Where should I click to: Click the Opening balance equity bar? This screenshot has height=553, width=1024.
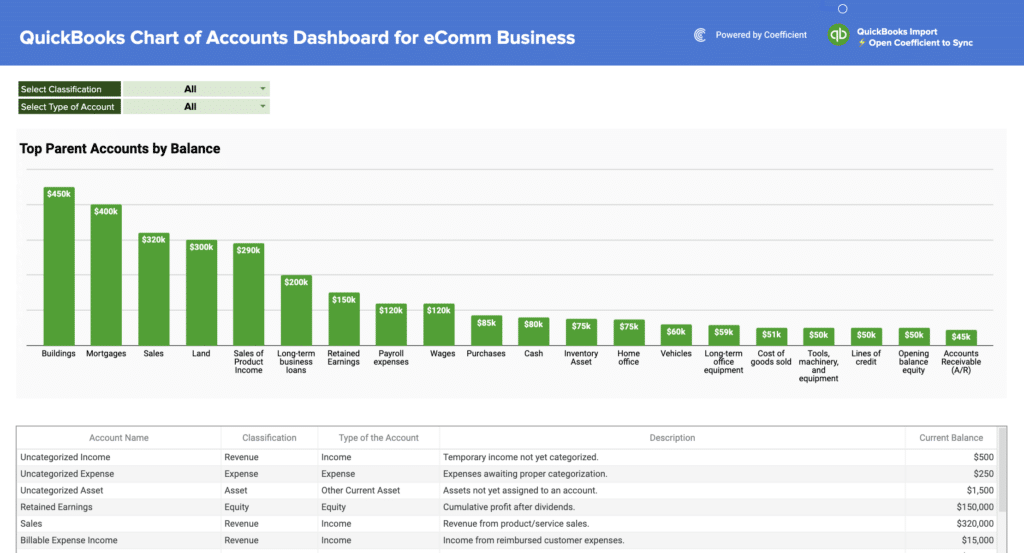click(x=913, y=337)
